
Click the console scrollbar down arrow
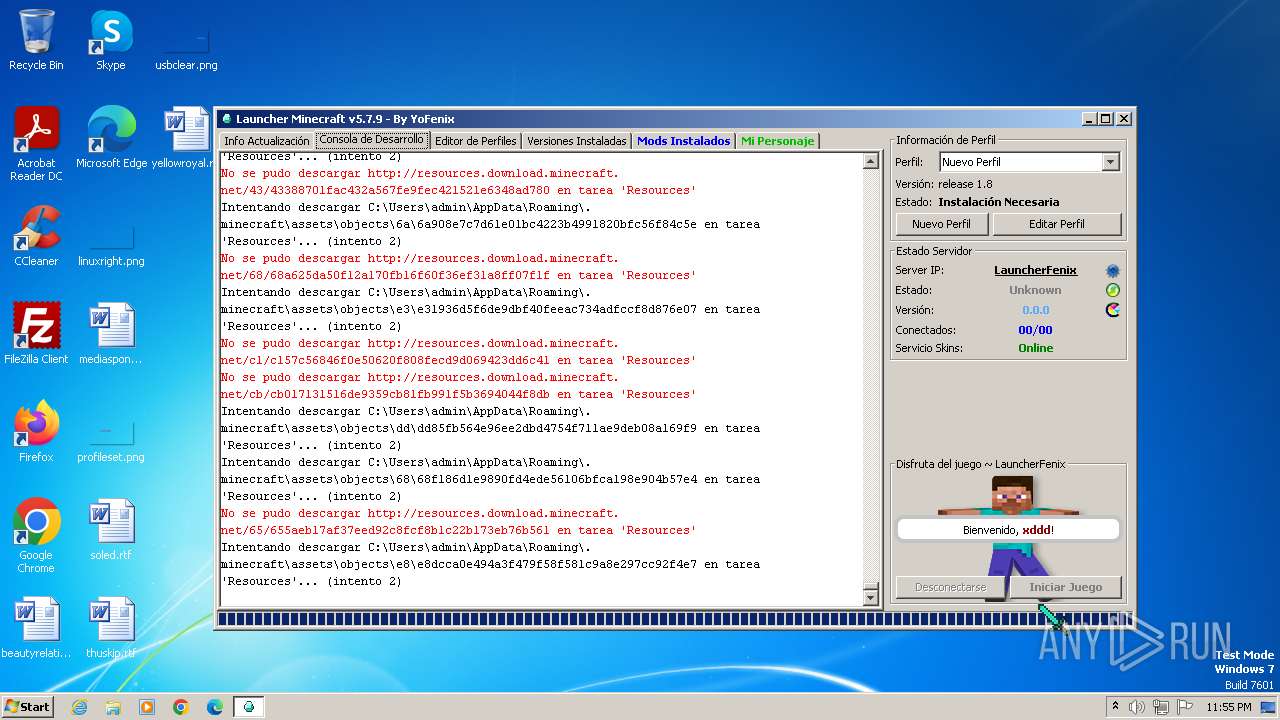coord(870,597)
